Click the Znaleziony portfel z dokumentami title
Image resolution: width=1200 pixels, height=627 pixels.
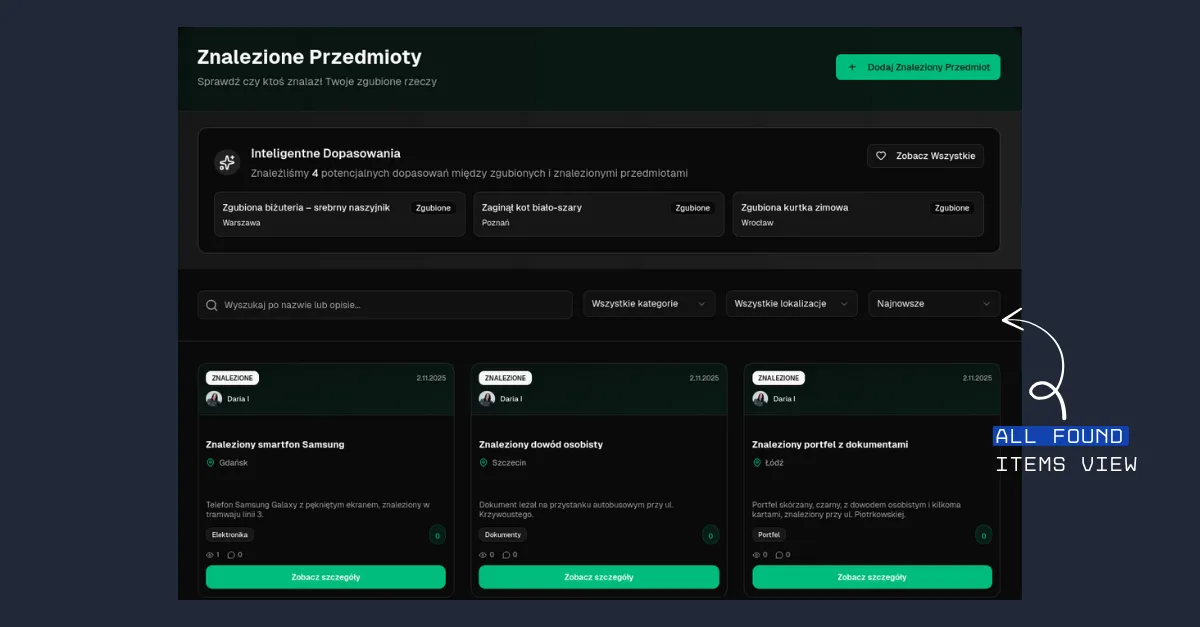830,444
